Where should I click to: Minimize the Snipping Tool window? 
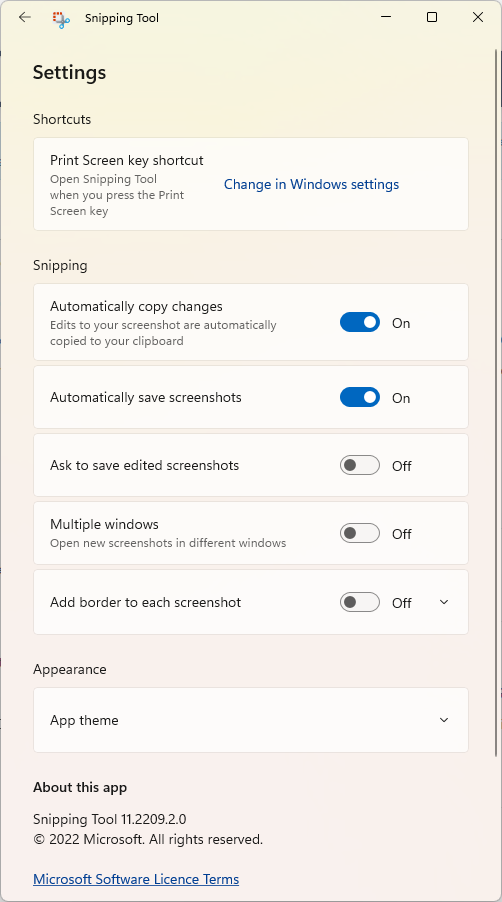386,17
